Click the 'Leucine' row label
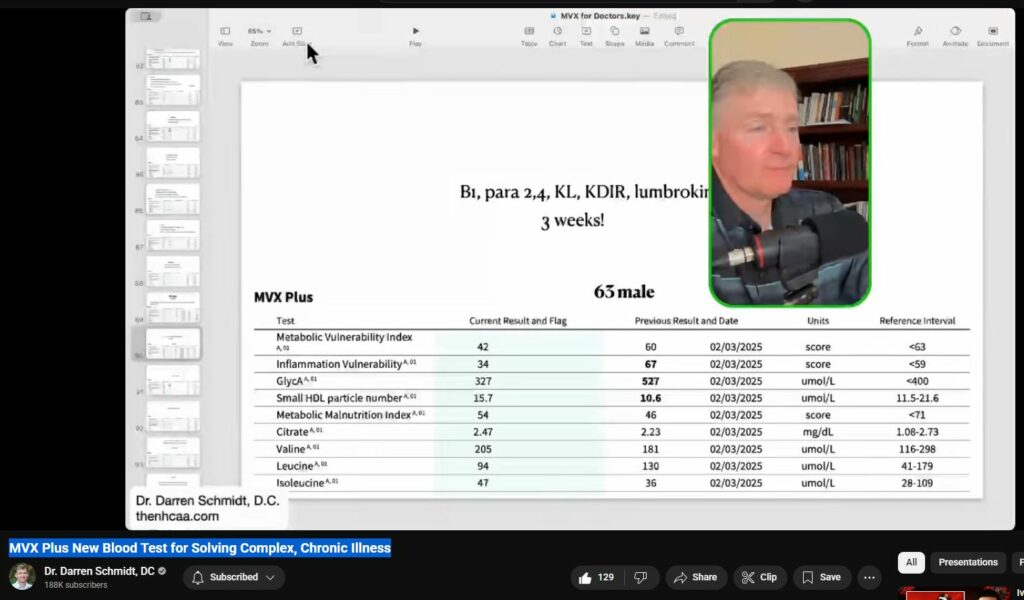 coord(295,466)
